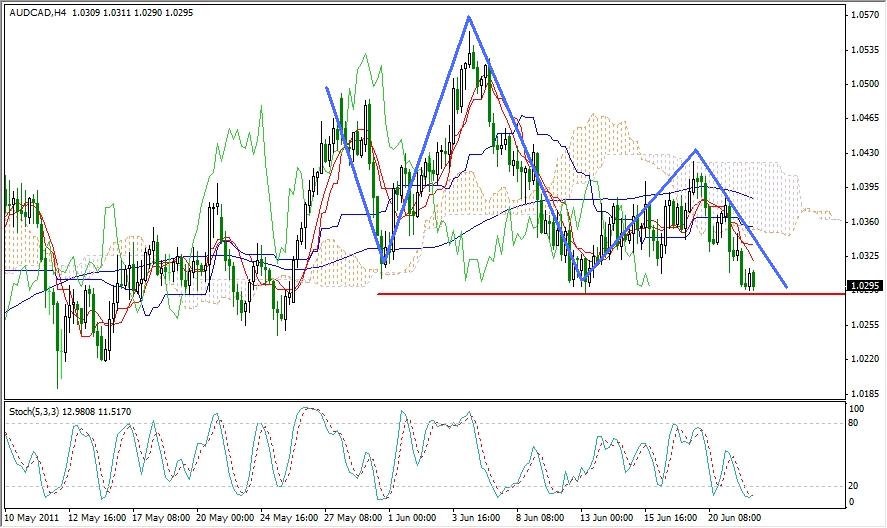Click the 1.0465 price axis label

(864, 118)
